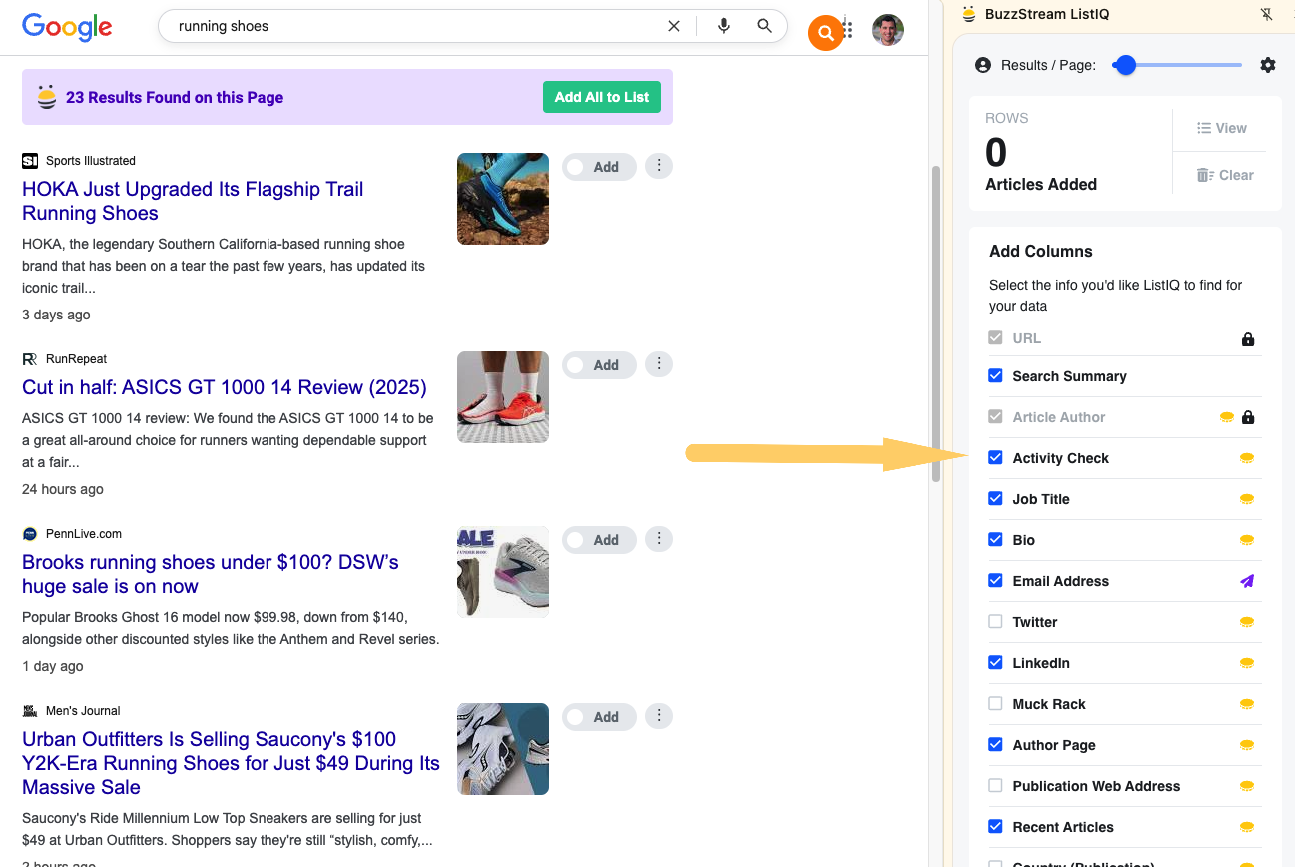Screen dimensions: 1295x867
Task: Click the send icon beside Email Address
Action: [x=1246, y=580]
